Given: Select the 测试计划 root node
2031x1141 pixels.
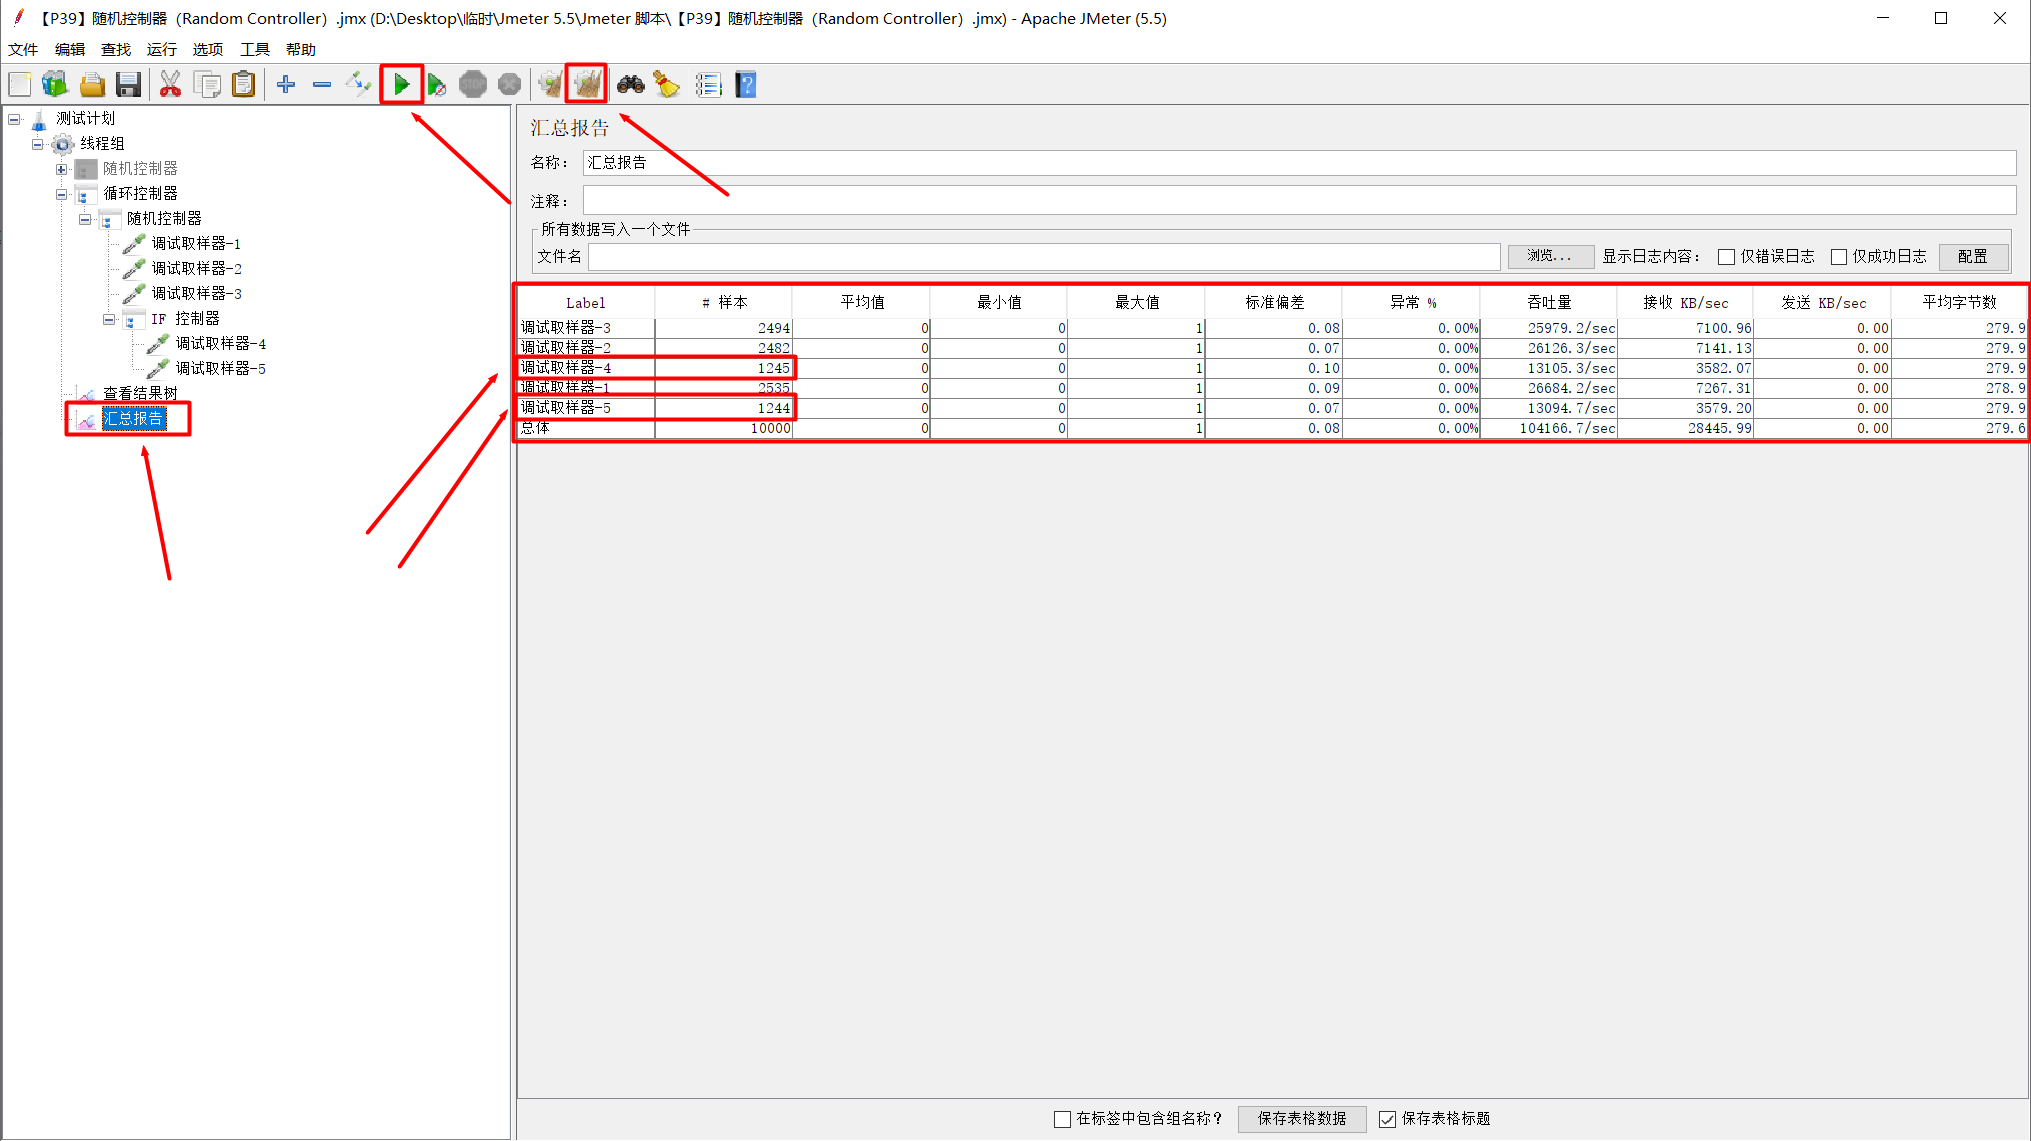Looking at the screenshot, I should tap(85, 119).
